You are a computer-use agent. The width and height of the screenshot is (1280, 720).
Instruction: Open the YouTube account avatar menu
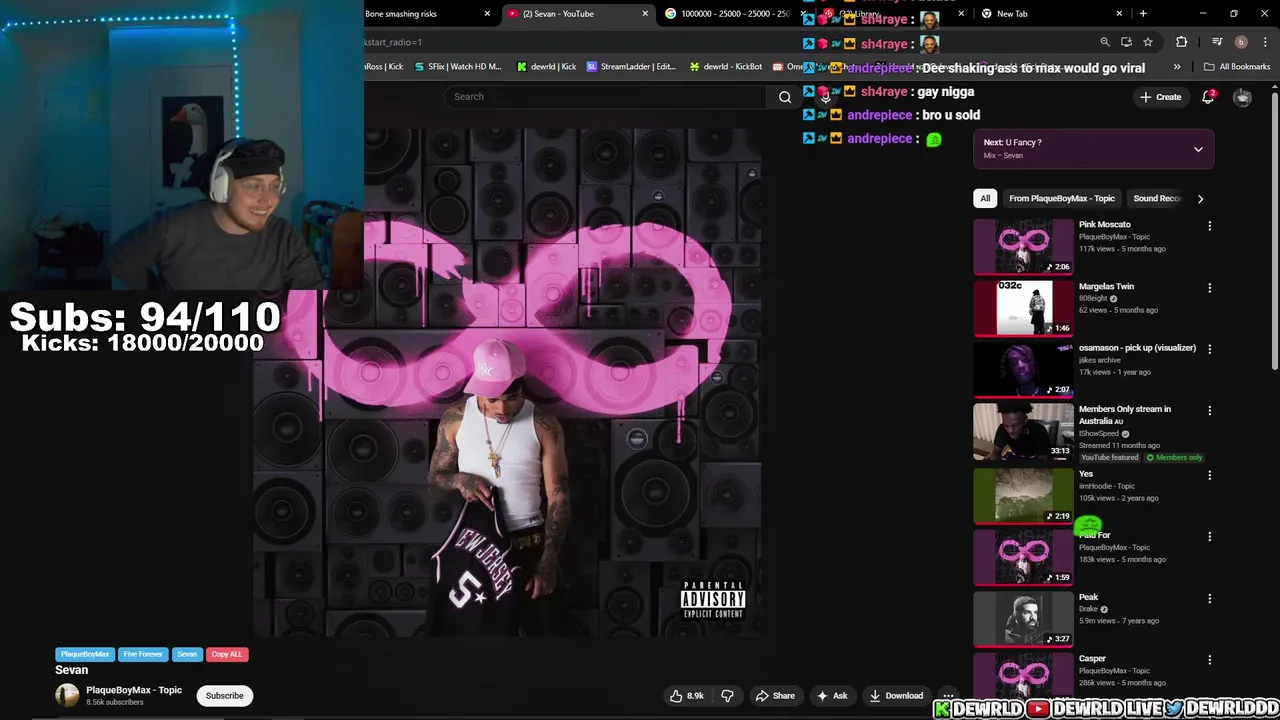coord(1242,97)
